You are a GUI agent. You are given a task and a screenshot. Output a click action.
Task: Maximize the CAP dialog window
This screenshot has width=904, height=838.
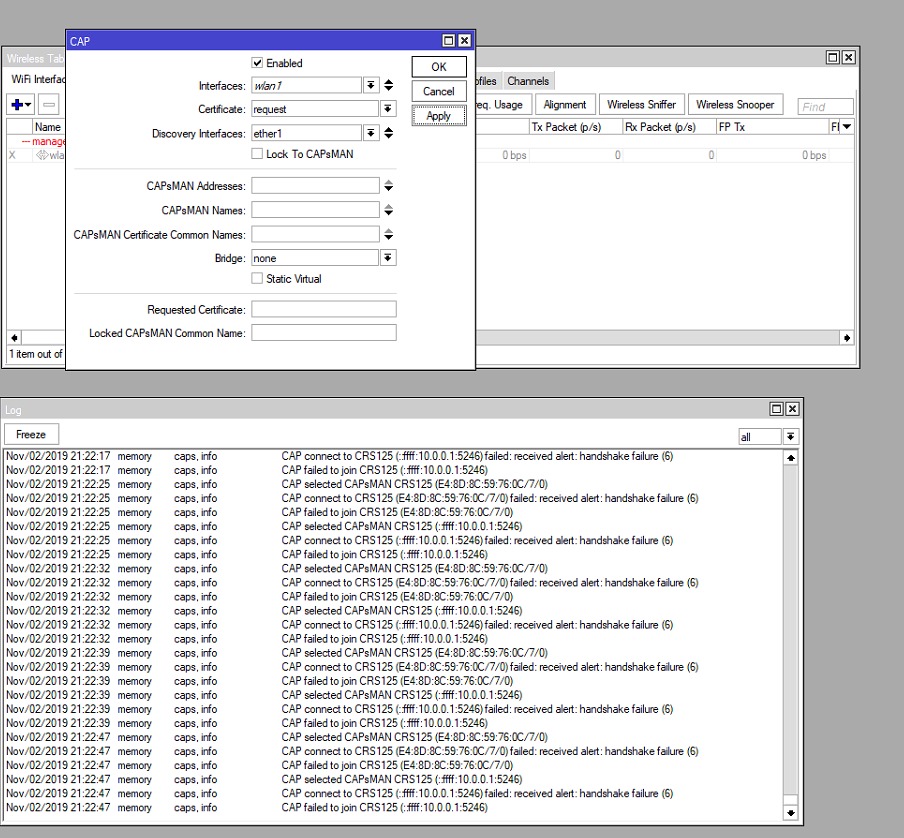pyautogui.click(x=449, y=41)
